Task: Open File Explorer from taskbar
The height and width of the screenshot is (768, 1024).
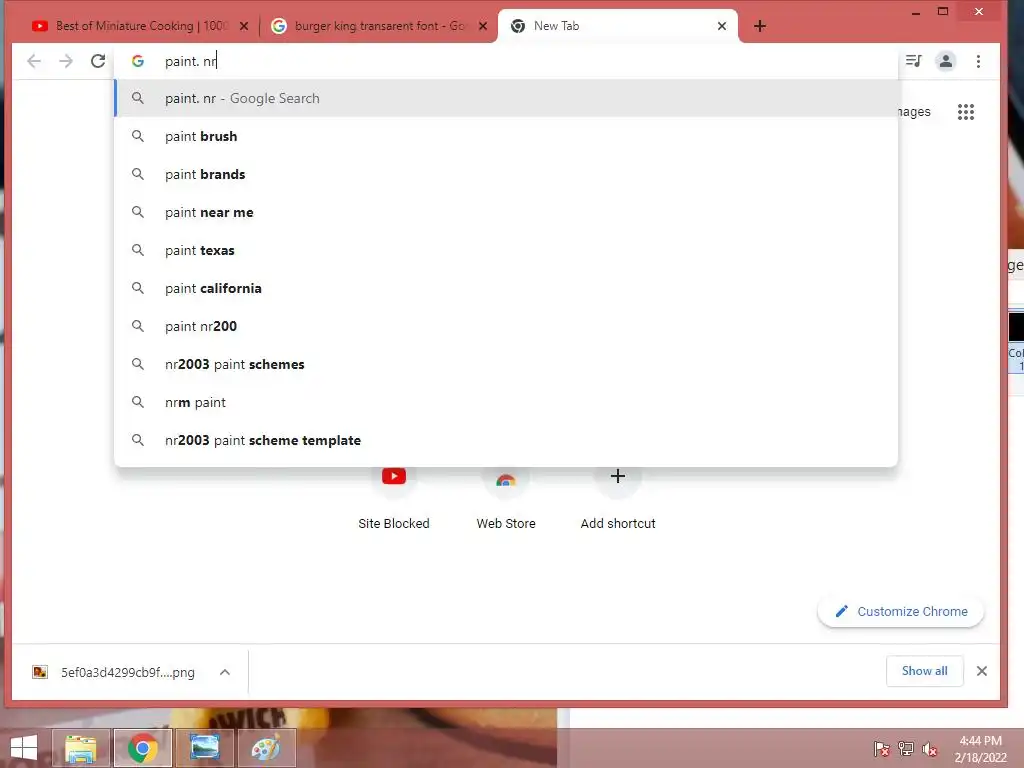Action: tap(80, 748)
